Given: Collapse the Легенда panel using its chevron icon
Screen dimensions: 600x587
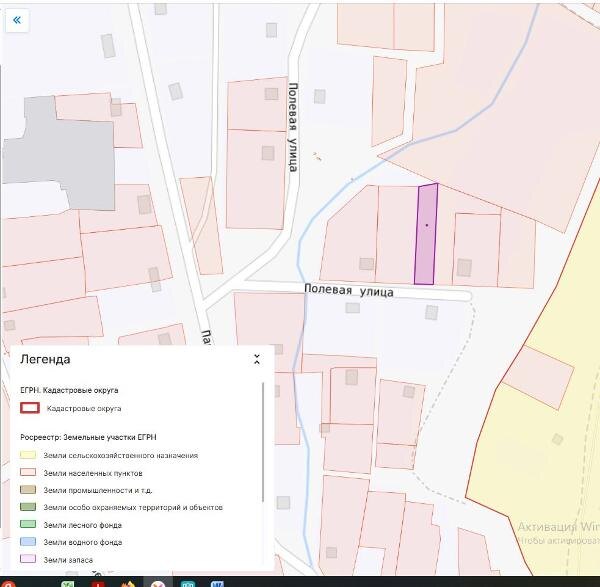Looking at the screenshot, I should click(257, 359).
